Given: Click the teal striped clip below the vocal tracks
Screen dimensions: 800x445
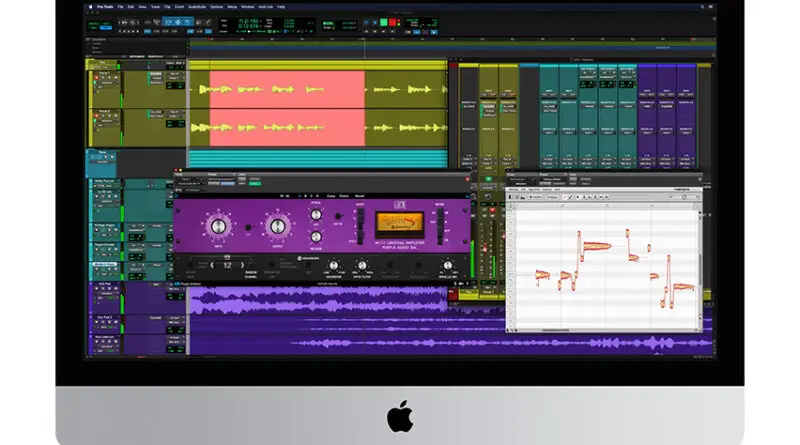Looking at the screenshot, I should click(318, 158).
